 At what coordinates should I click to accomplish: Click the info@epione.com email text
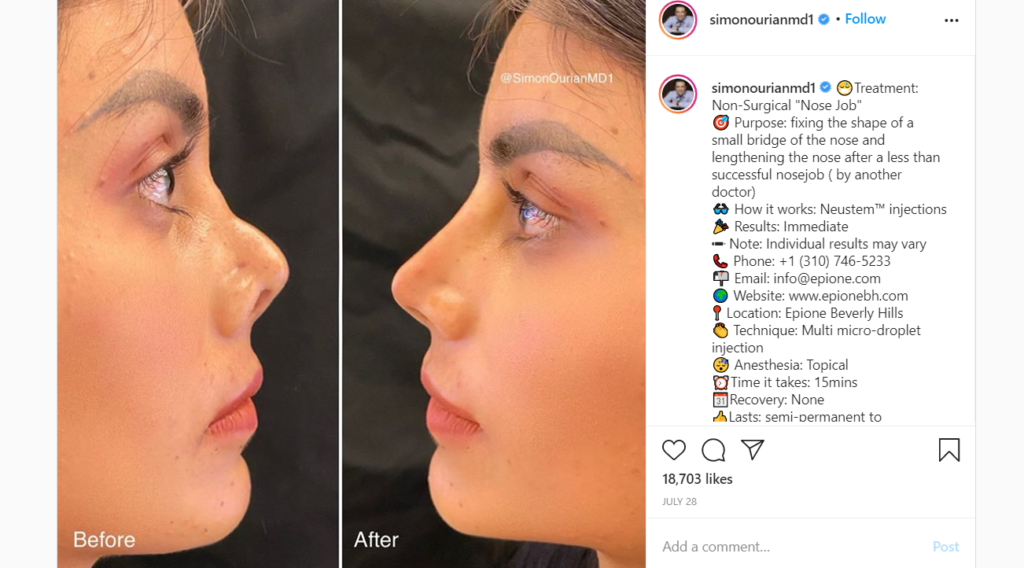click(827, 278)
